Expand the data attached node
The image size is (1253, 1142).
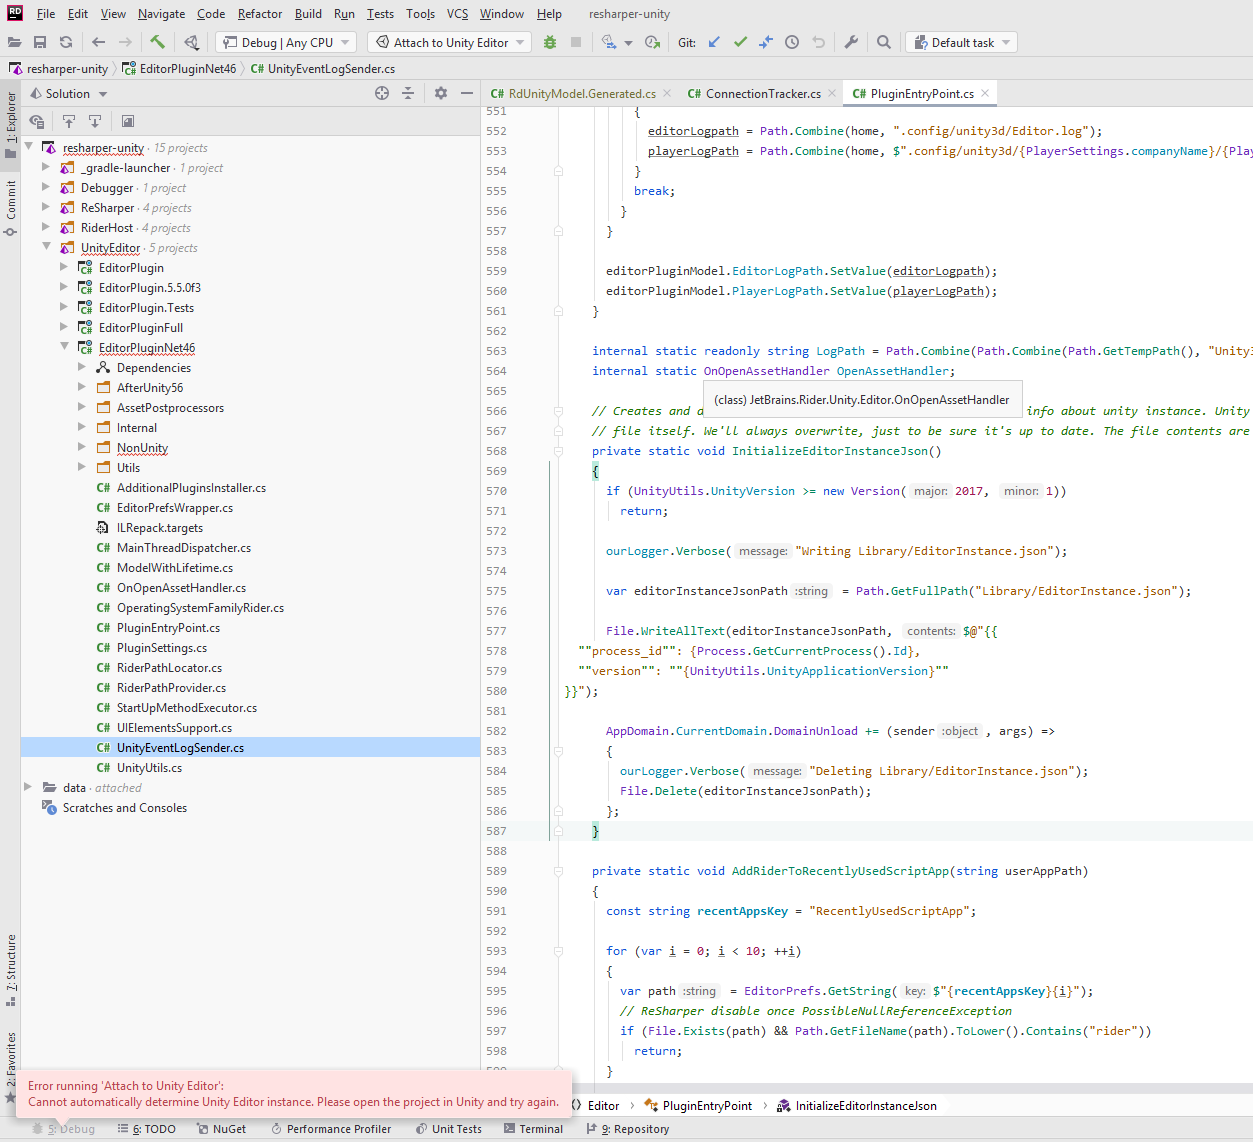tap(28, 788)
